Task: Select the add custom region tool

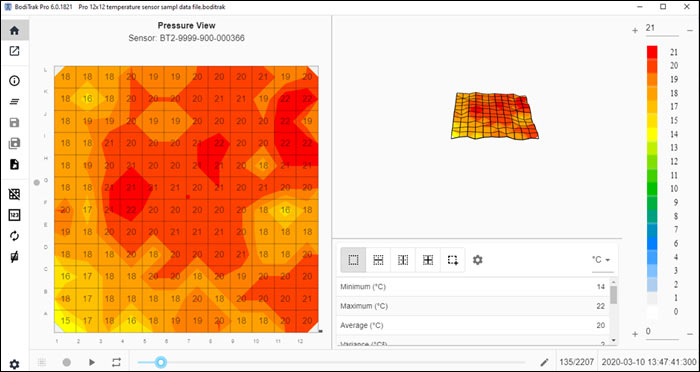Action: click(x=453, y=260)
